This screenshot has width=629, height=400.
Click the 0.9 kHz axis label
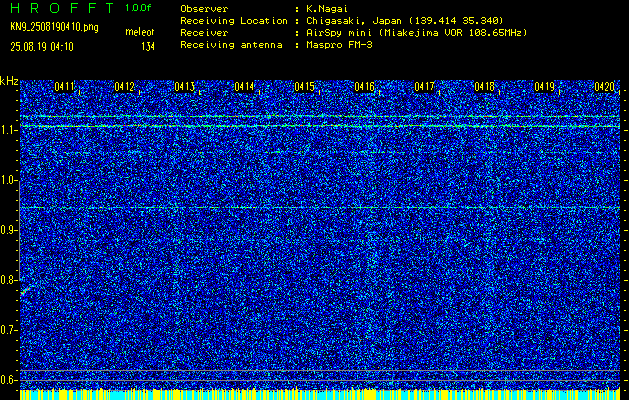tap(8, 230)
